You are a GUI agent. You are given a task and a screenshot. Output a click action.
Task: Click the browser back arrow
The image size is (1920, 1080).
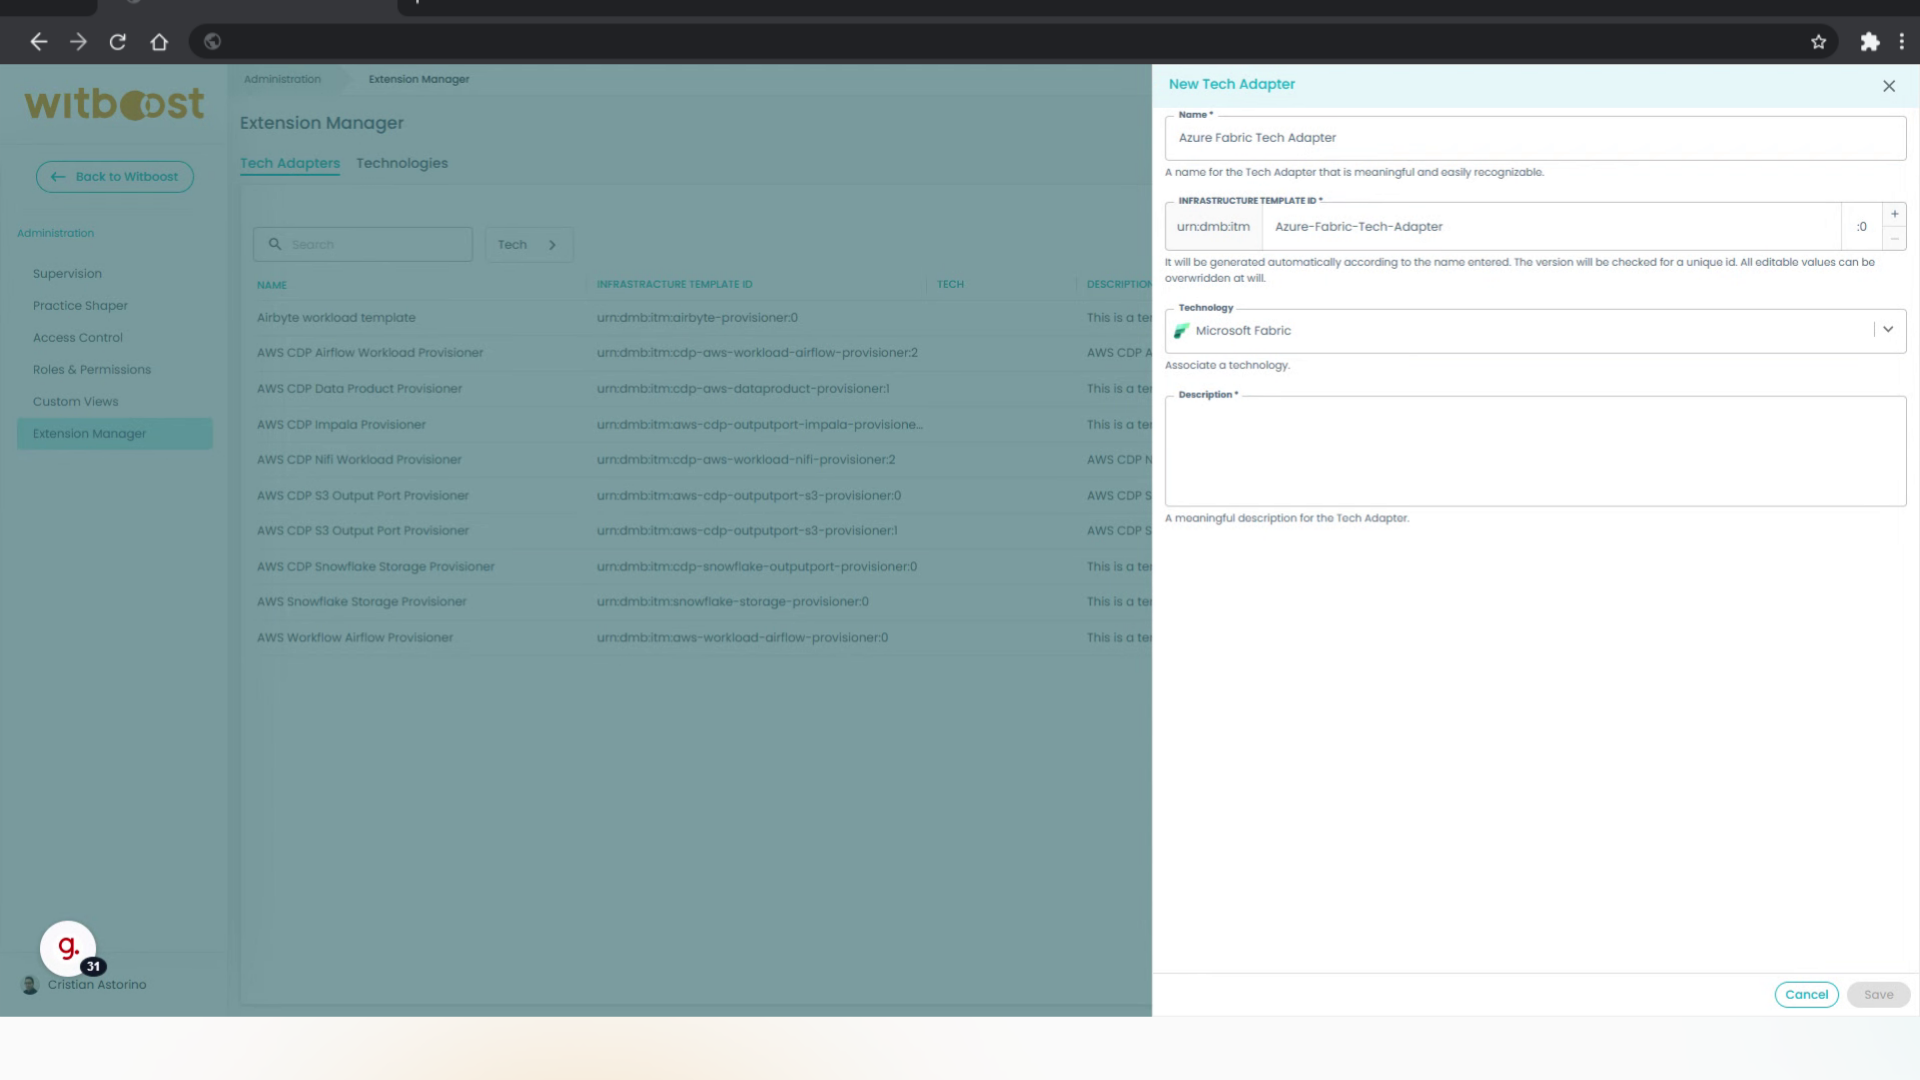point(38,42)
